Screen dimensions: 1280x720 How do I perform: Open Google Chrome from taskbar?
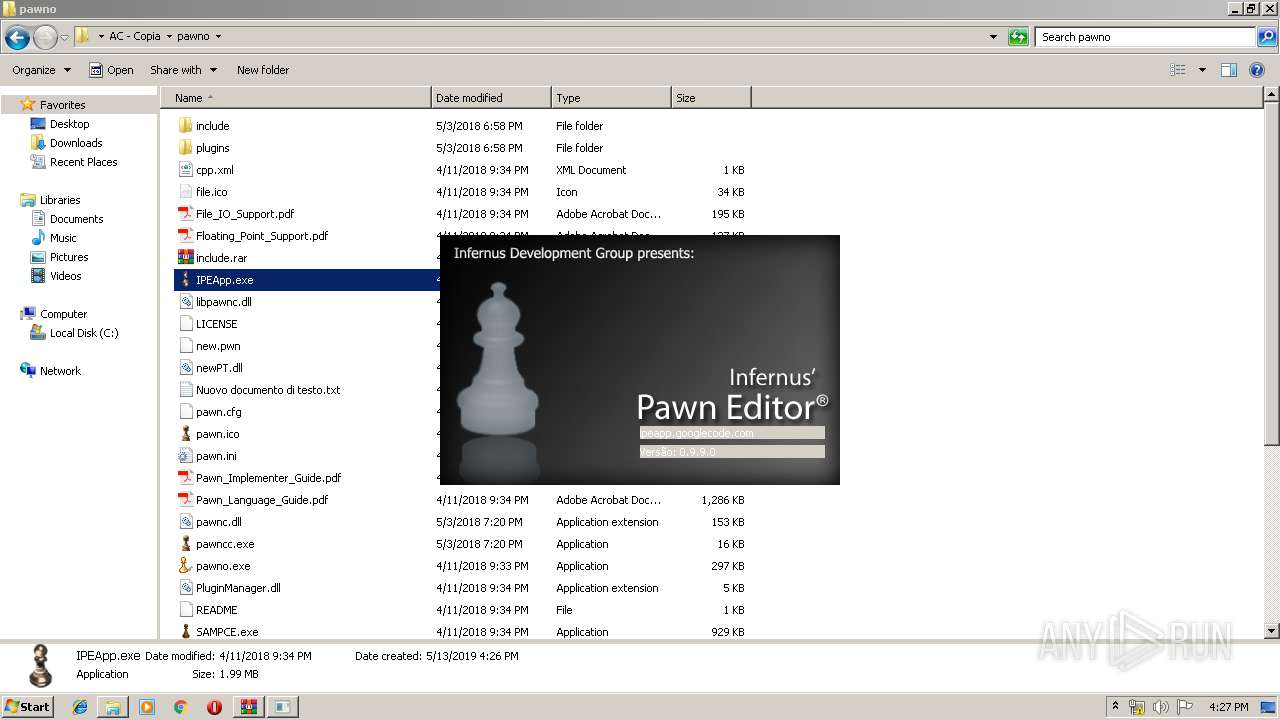click(x=180, y=707)
